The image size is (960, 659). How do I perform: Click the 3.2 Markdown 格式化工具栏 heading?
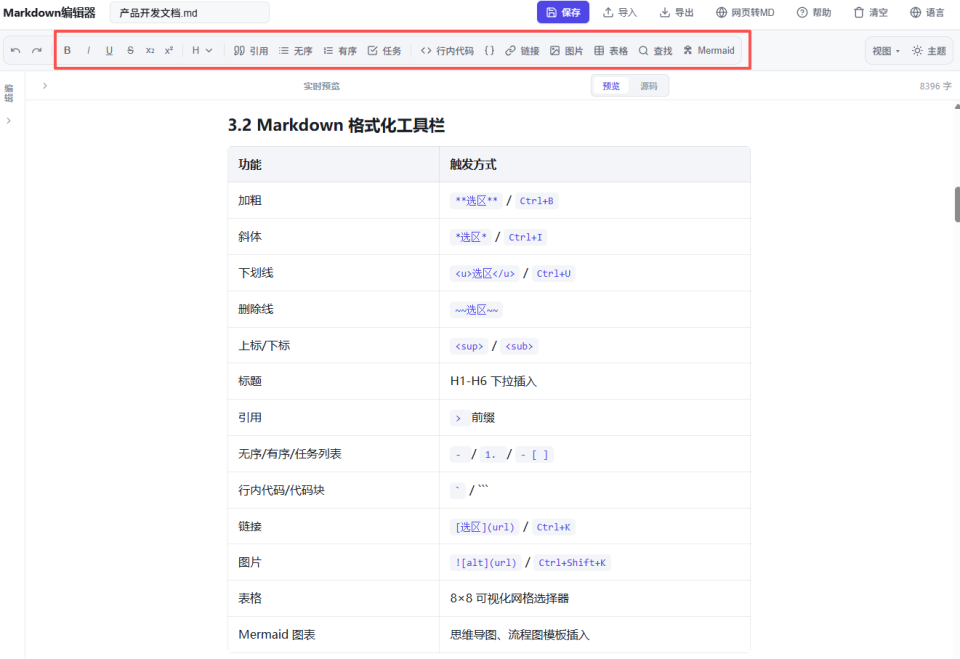(336, 125)
